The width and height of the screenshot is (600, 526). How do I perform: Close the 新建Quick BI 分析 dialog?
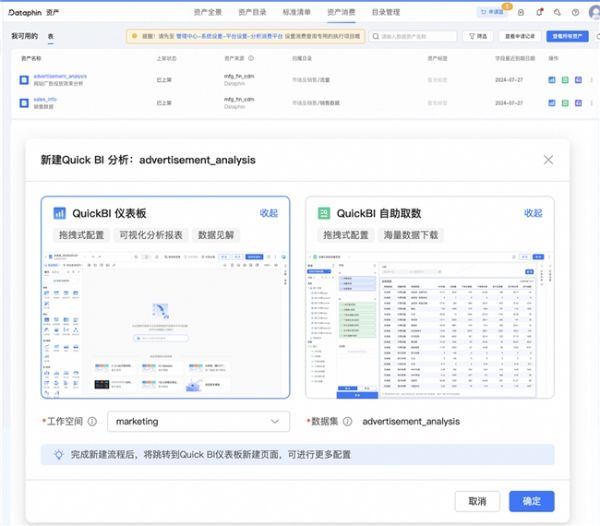point(548,160)
